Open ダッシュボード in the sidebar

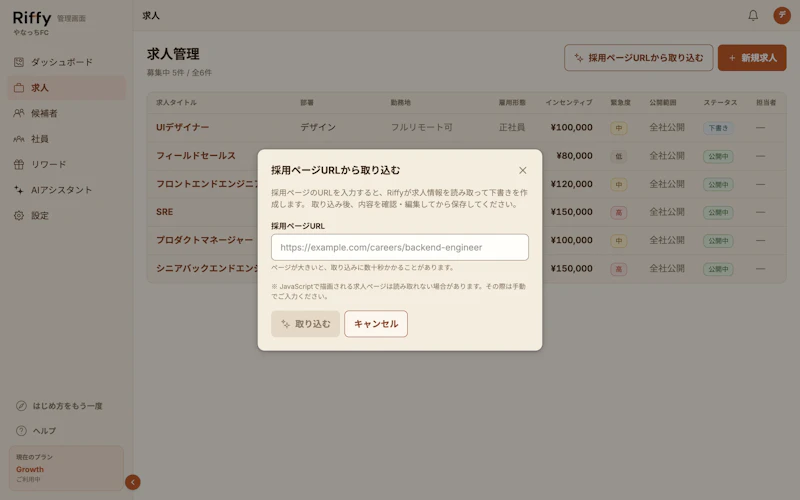66,62
